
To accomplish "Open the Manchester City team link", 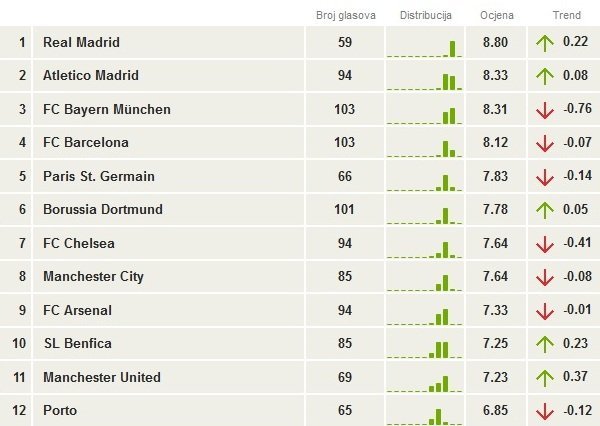I will point(93,277).
